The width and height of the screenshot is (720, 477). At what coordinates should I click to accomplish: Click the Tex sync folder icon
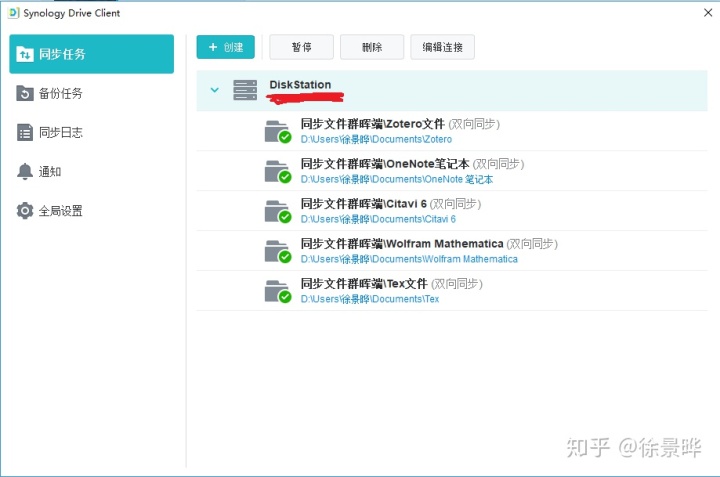[x=276, y=291]
